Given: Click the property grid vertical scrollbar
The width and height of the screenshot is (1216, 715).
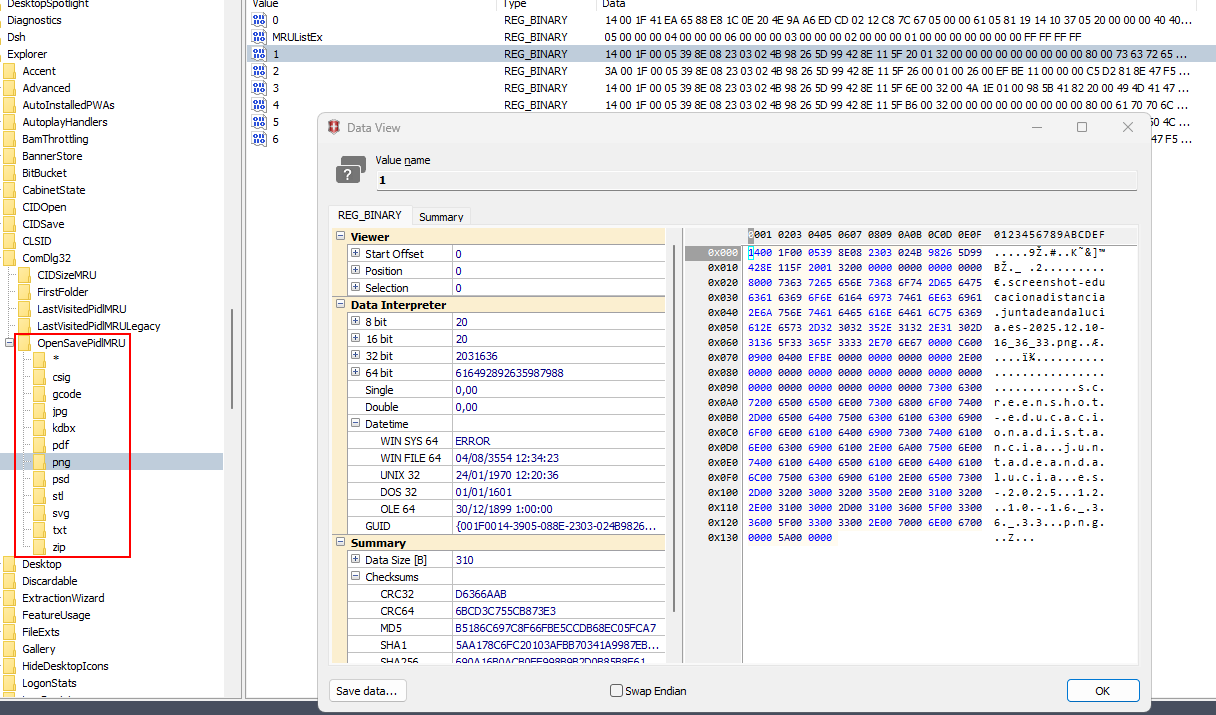Looking at the screenshot, I should (x=674, y=430).
